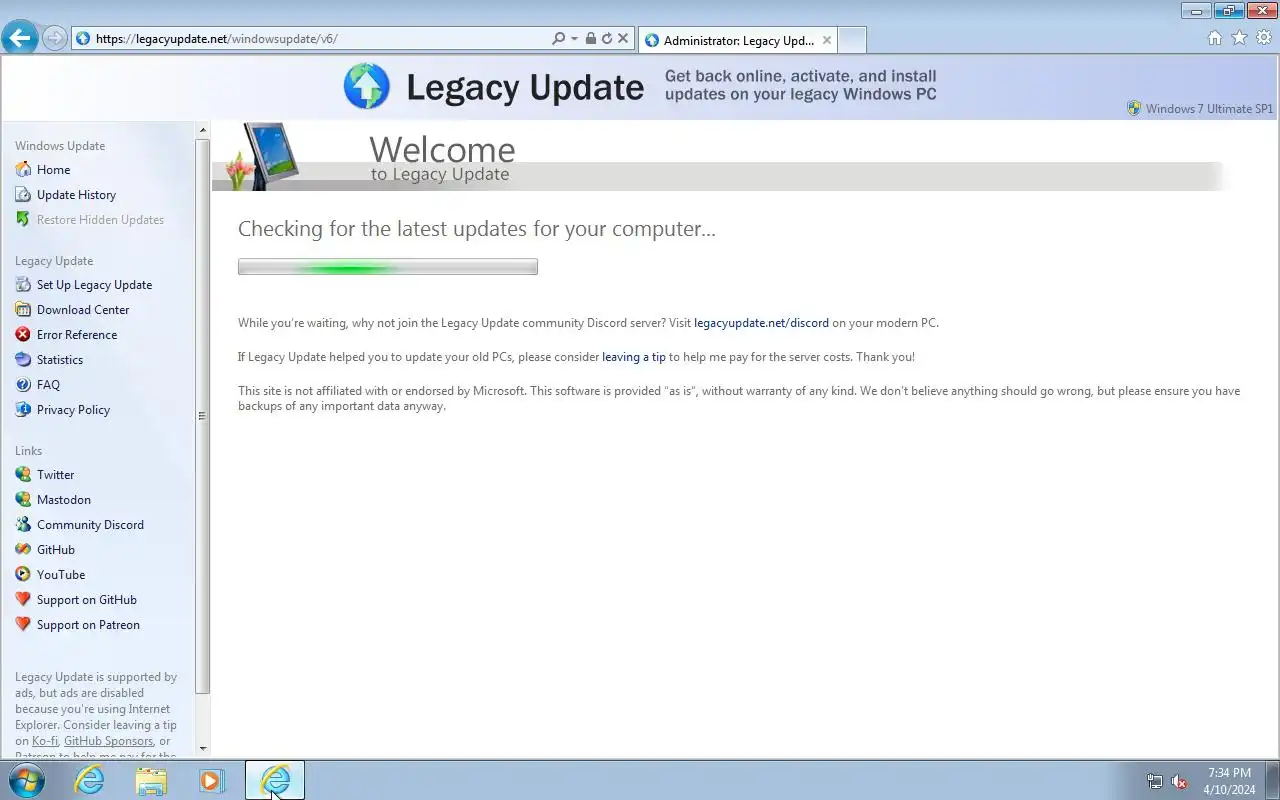
Task: Click the Windows 7 Ultimate SP1 text
Action: pyautogui.click(x=1209, y=109)
